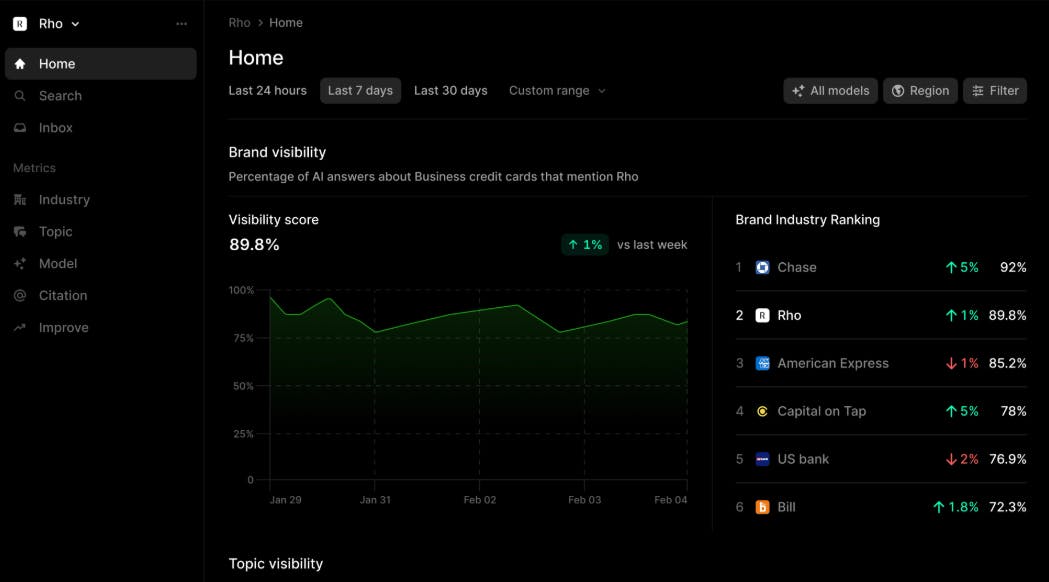Select the Last 24 hours range
This screenshot has height=582, width=1049.
click(267, 91)
